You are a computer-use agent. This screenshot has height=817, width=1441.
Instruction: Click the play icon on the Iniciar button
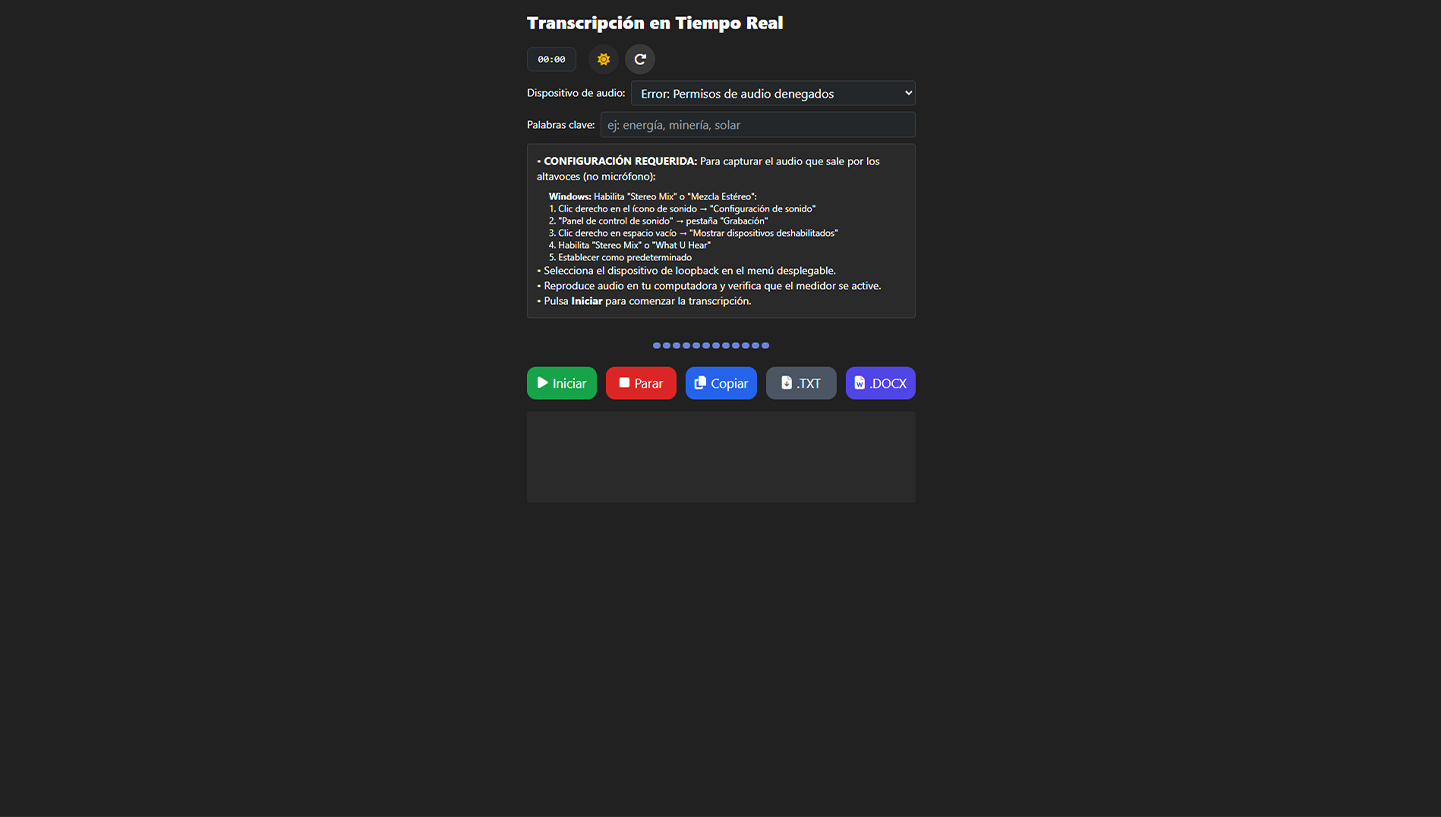545,383
